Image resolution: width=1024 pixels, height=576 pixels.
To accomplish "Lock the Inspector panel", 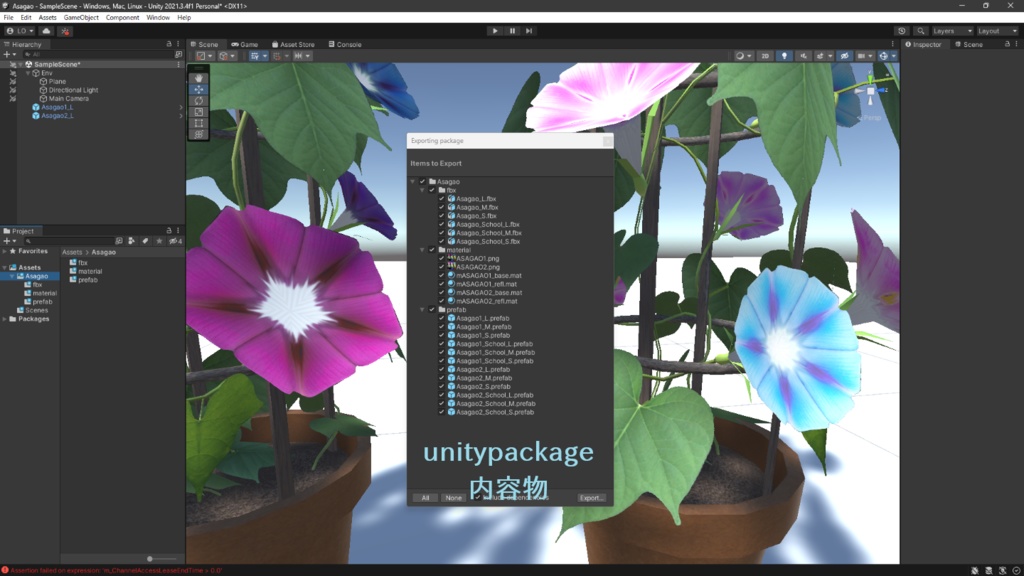I will [x=1007, y=44].
